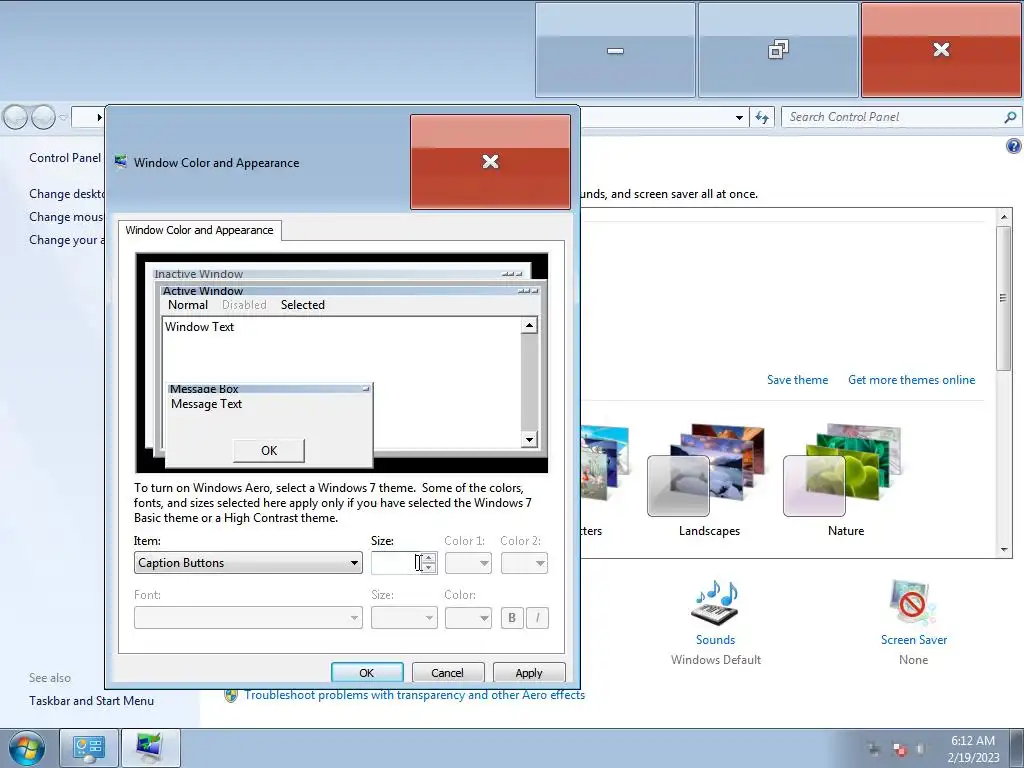Click the Control Panel help question mark icon
Viewport: 1024px width, 768px height.
click(x=1013, y=146)
